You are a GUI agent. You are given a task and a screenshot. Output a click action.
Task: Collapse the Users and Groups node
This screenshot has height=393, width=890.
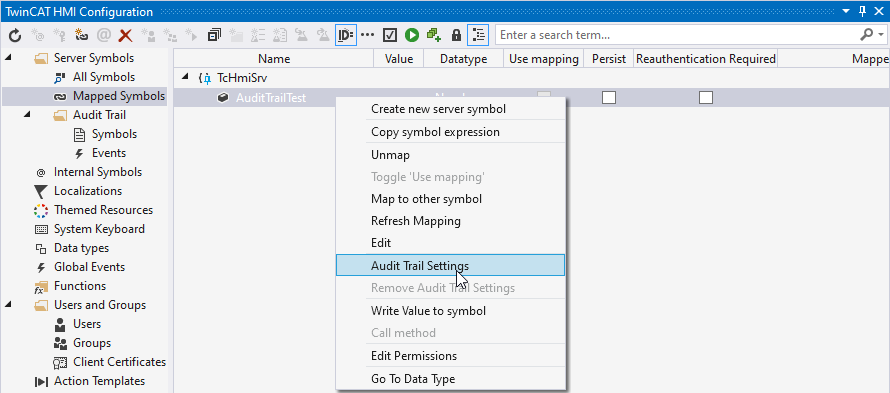tap(9, 305)
